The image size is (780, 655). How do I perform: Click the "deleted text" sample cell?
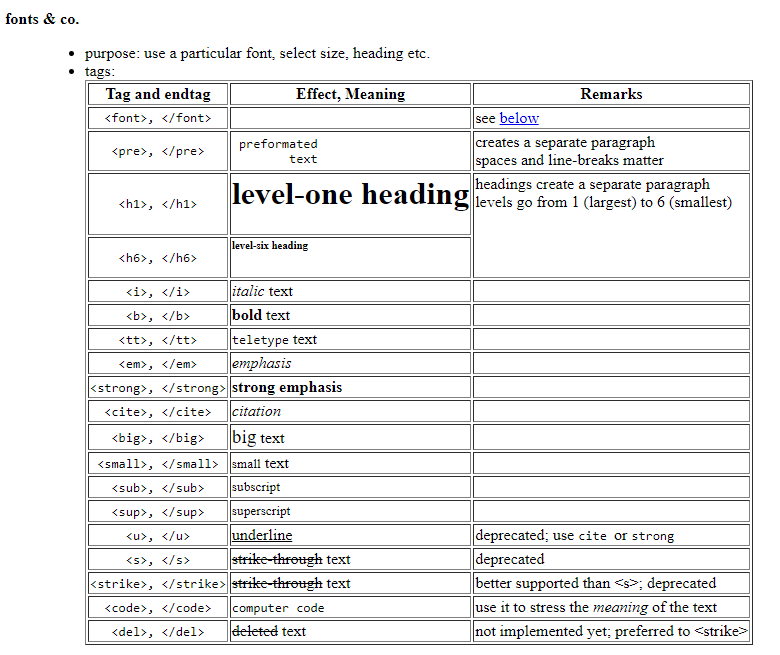pos(269,631)
